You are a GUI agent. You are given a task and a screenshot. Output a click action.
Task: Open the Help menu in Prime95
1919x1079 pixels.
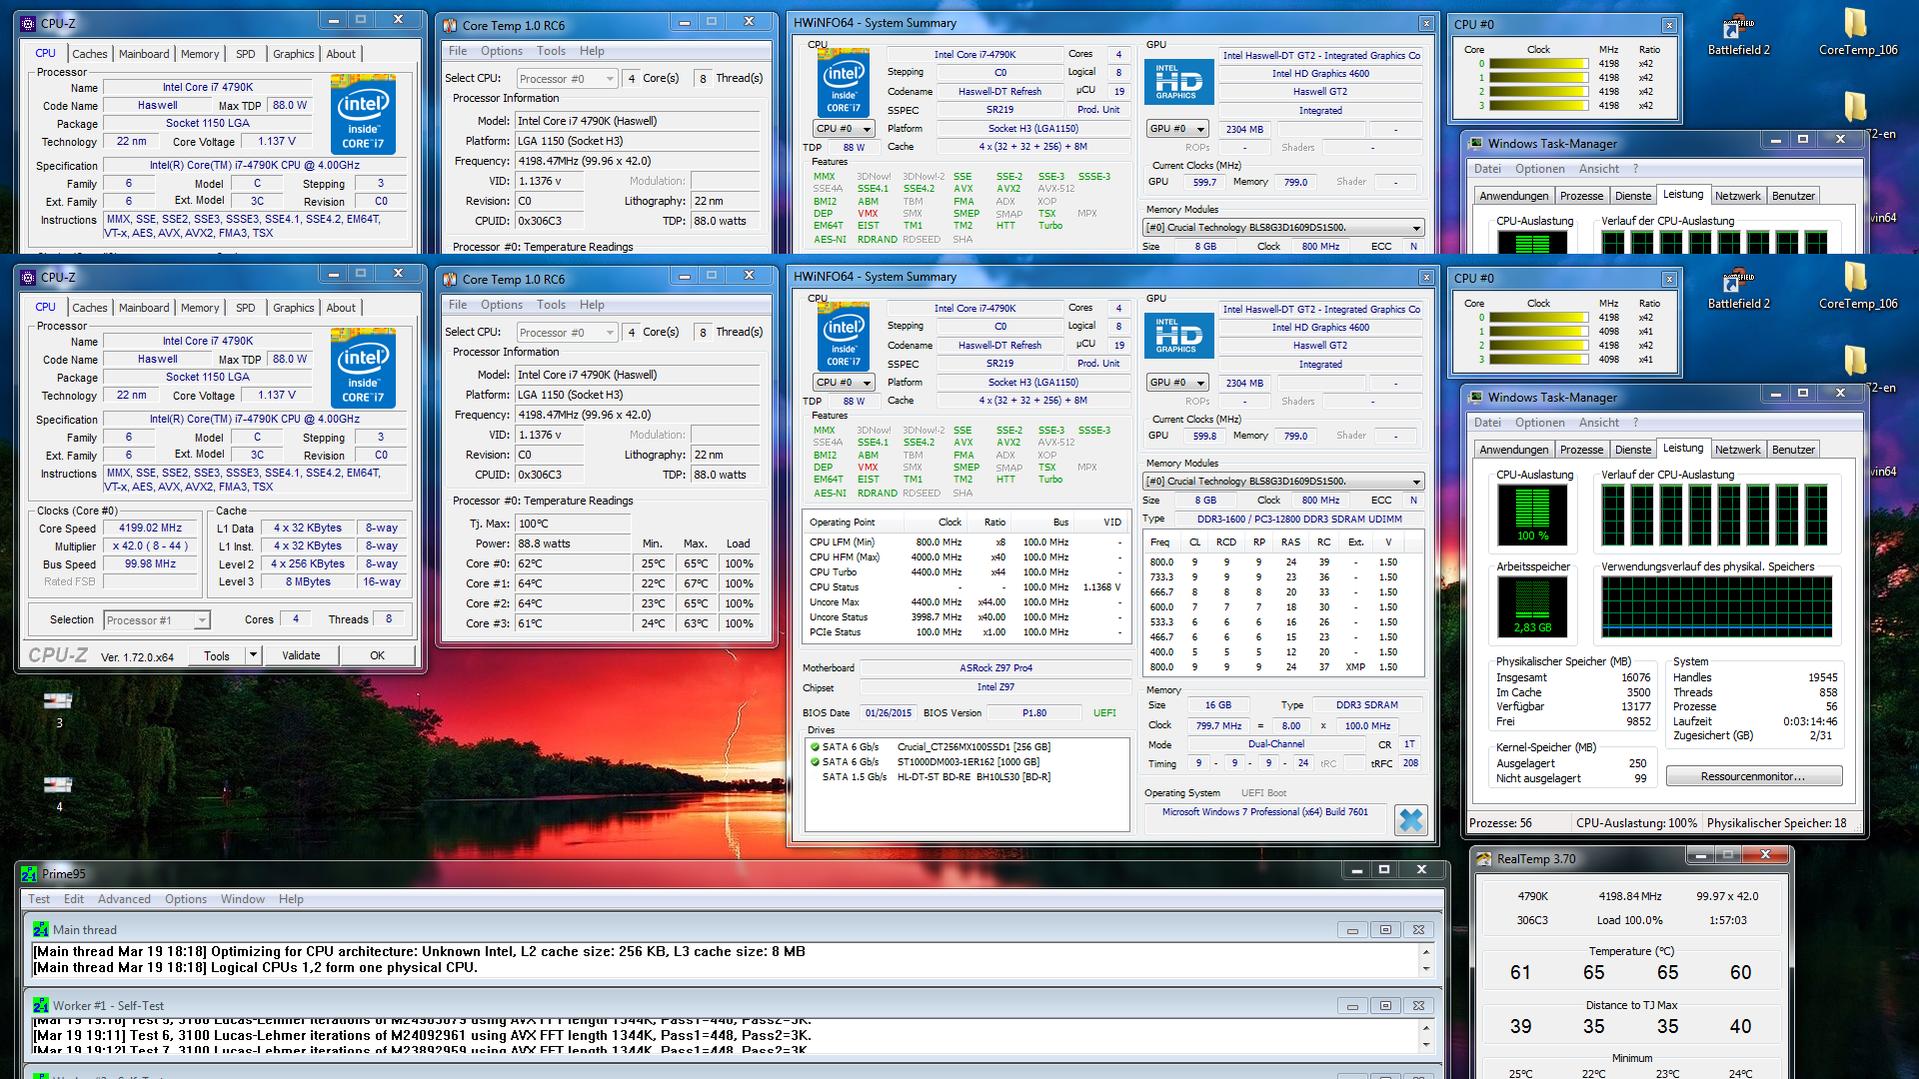pos(291,899)
